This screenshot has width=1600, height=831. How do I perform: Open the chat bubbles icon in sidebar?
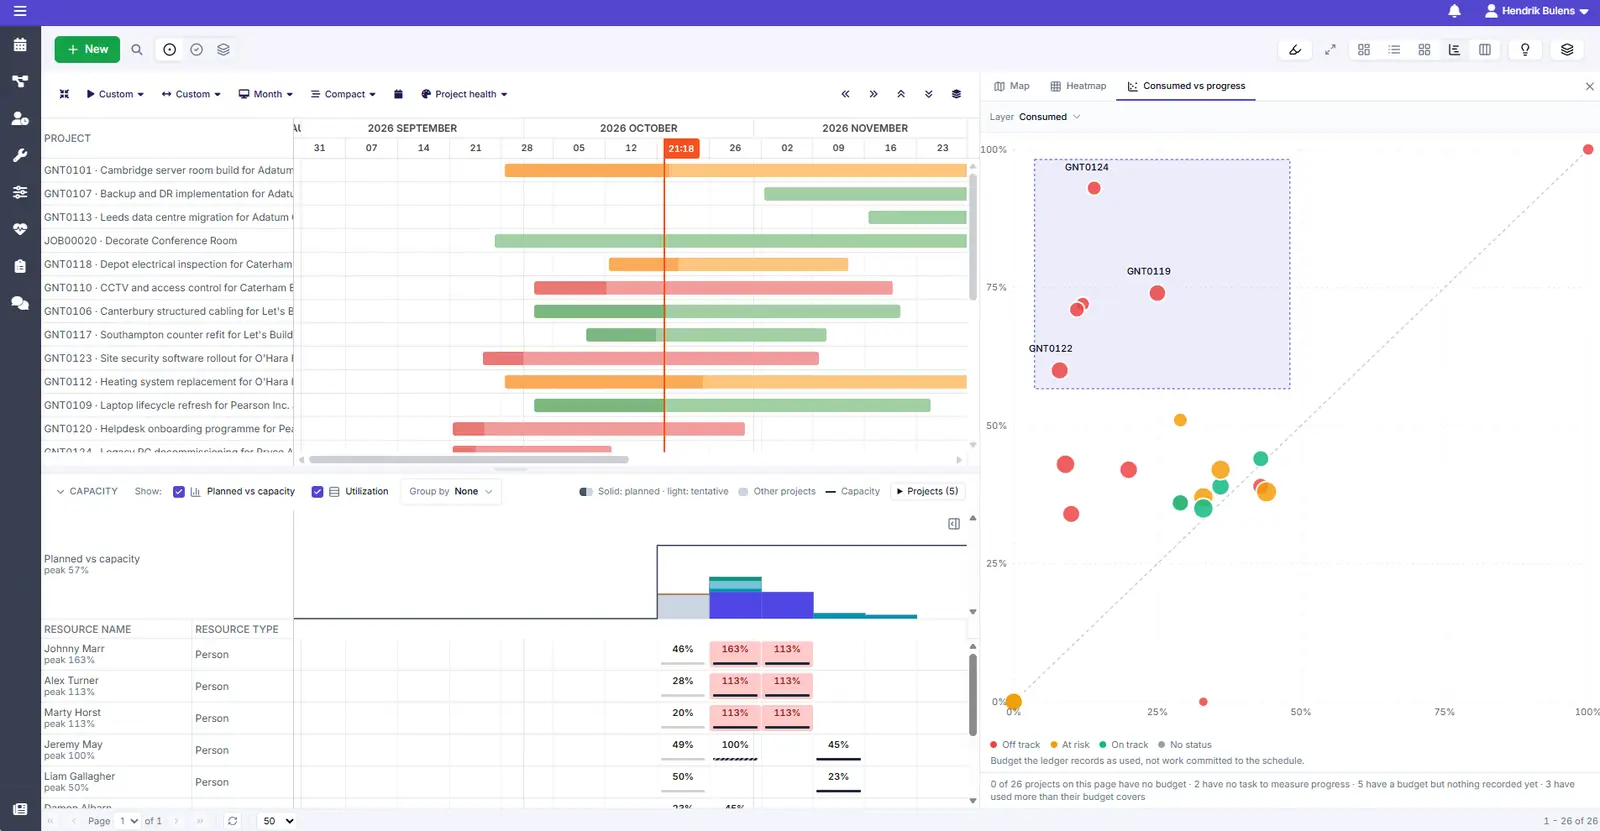click(x=20, y=303)
